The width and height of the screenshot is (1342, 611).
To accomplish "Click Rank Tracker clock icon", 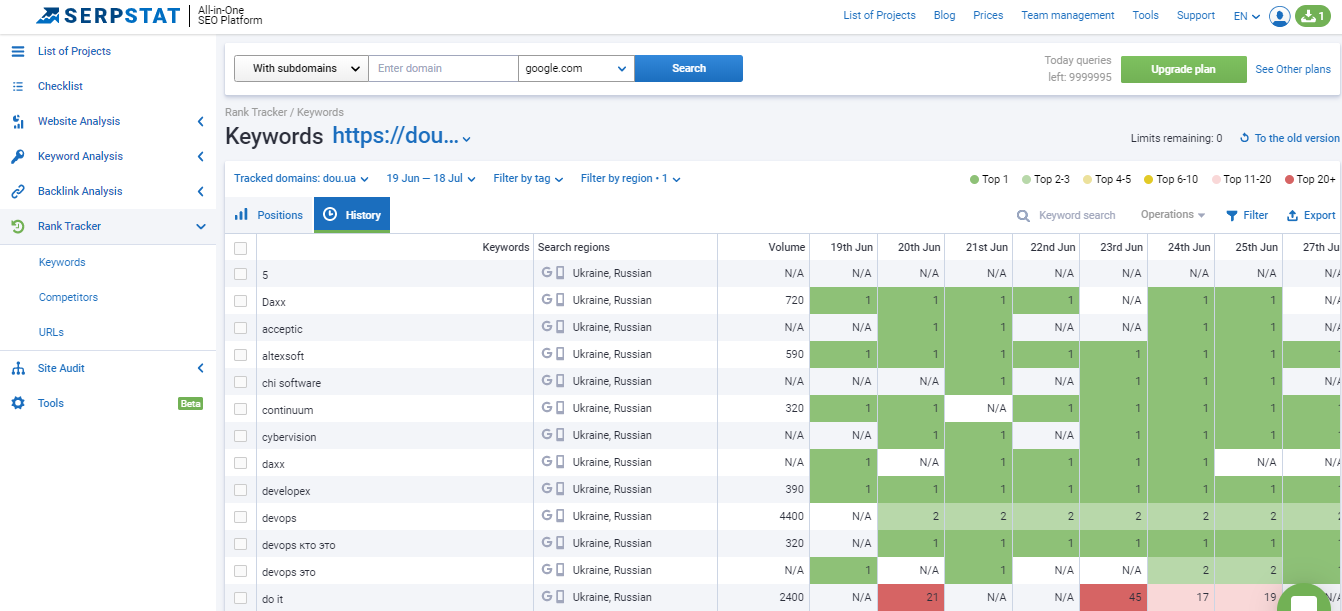I will click(x=18, y=226).
